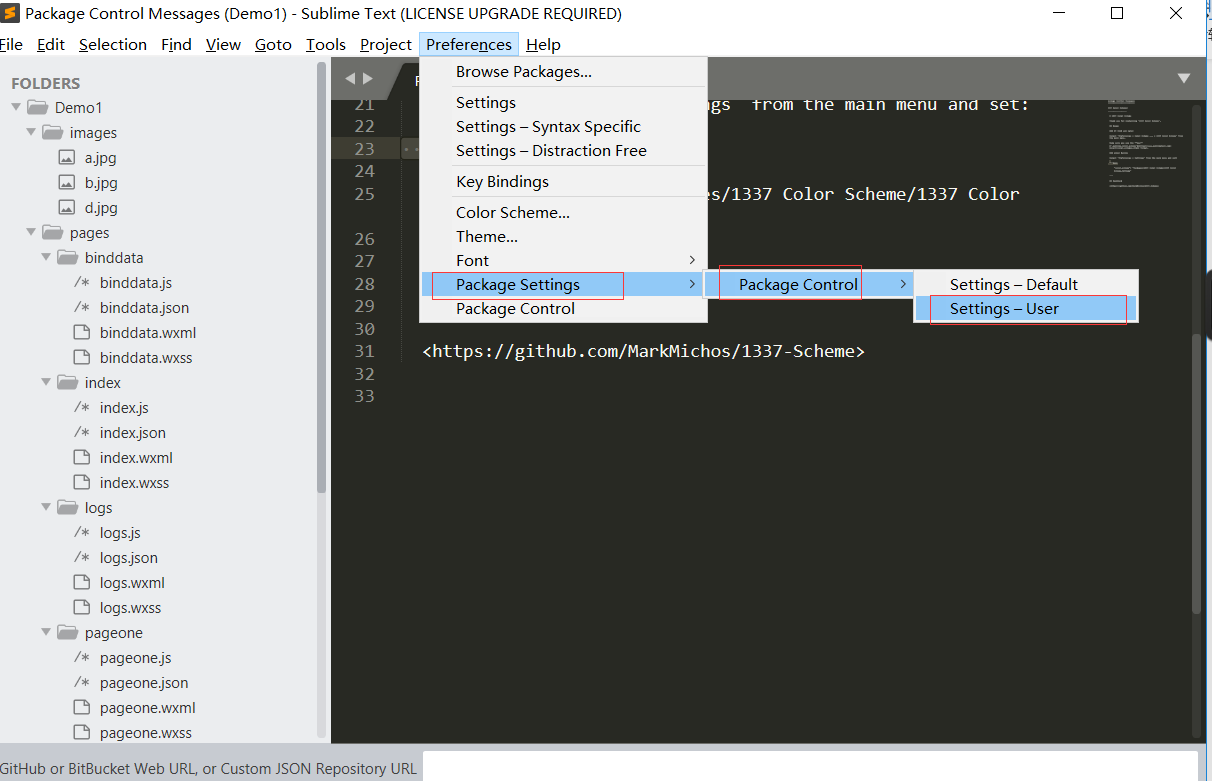Open Settings – User for Package Control
Viewport: 1212px width, 781px height.
pos(1026,308)
